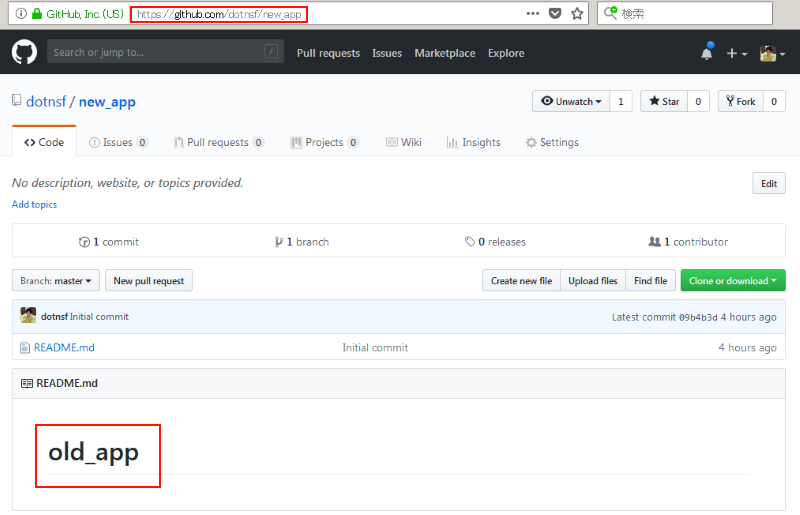Click the Pocket save icon

(x=555, y=14)
